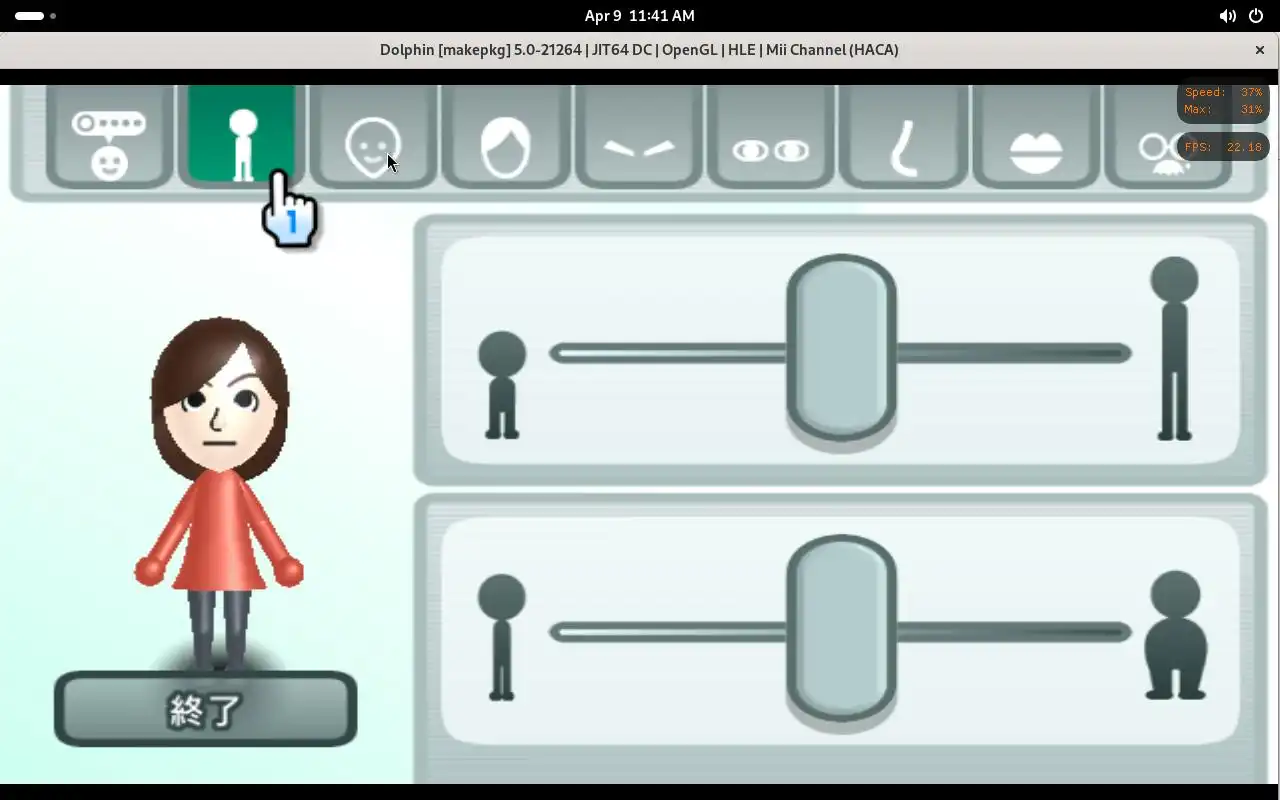The image size is (1280, 800).
Task: Open the eyes tab
Action: pos(771,137)
